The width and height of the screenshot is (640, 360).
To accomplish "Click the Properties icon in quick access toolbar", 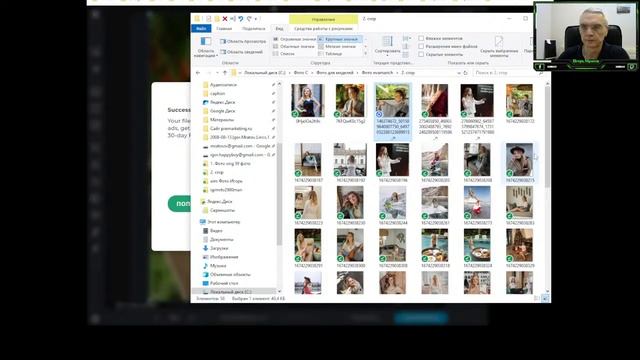I will [208, 19].
